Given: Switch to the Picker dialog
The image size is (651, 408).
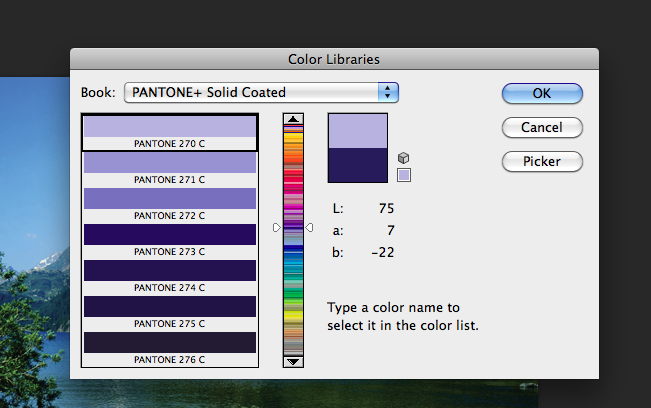Looking at the screenshot, I should point(542,161).
